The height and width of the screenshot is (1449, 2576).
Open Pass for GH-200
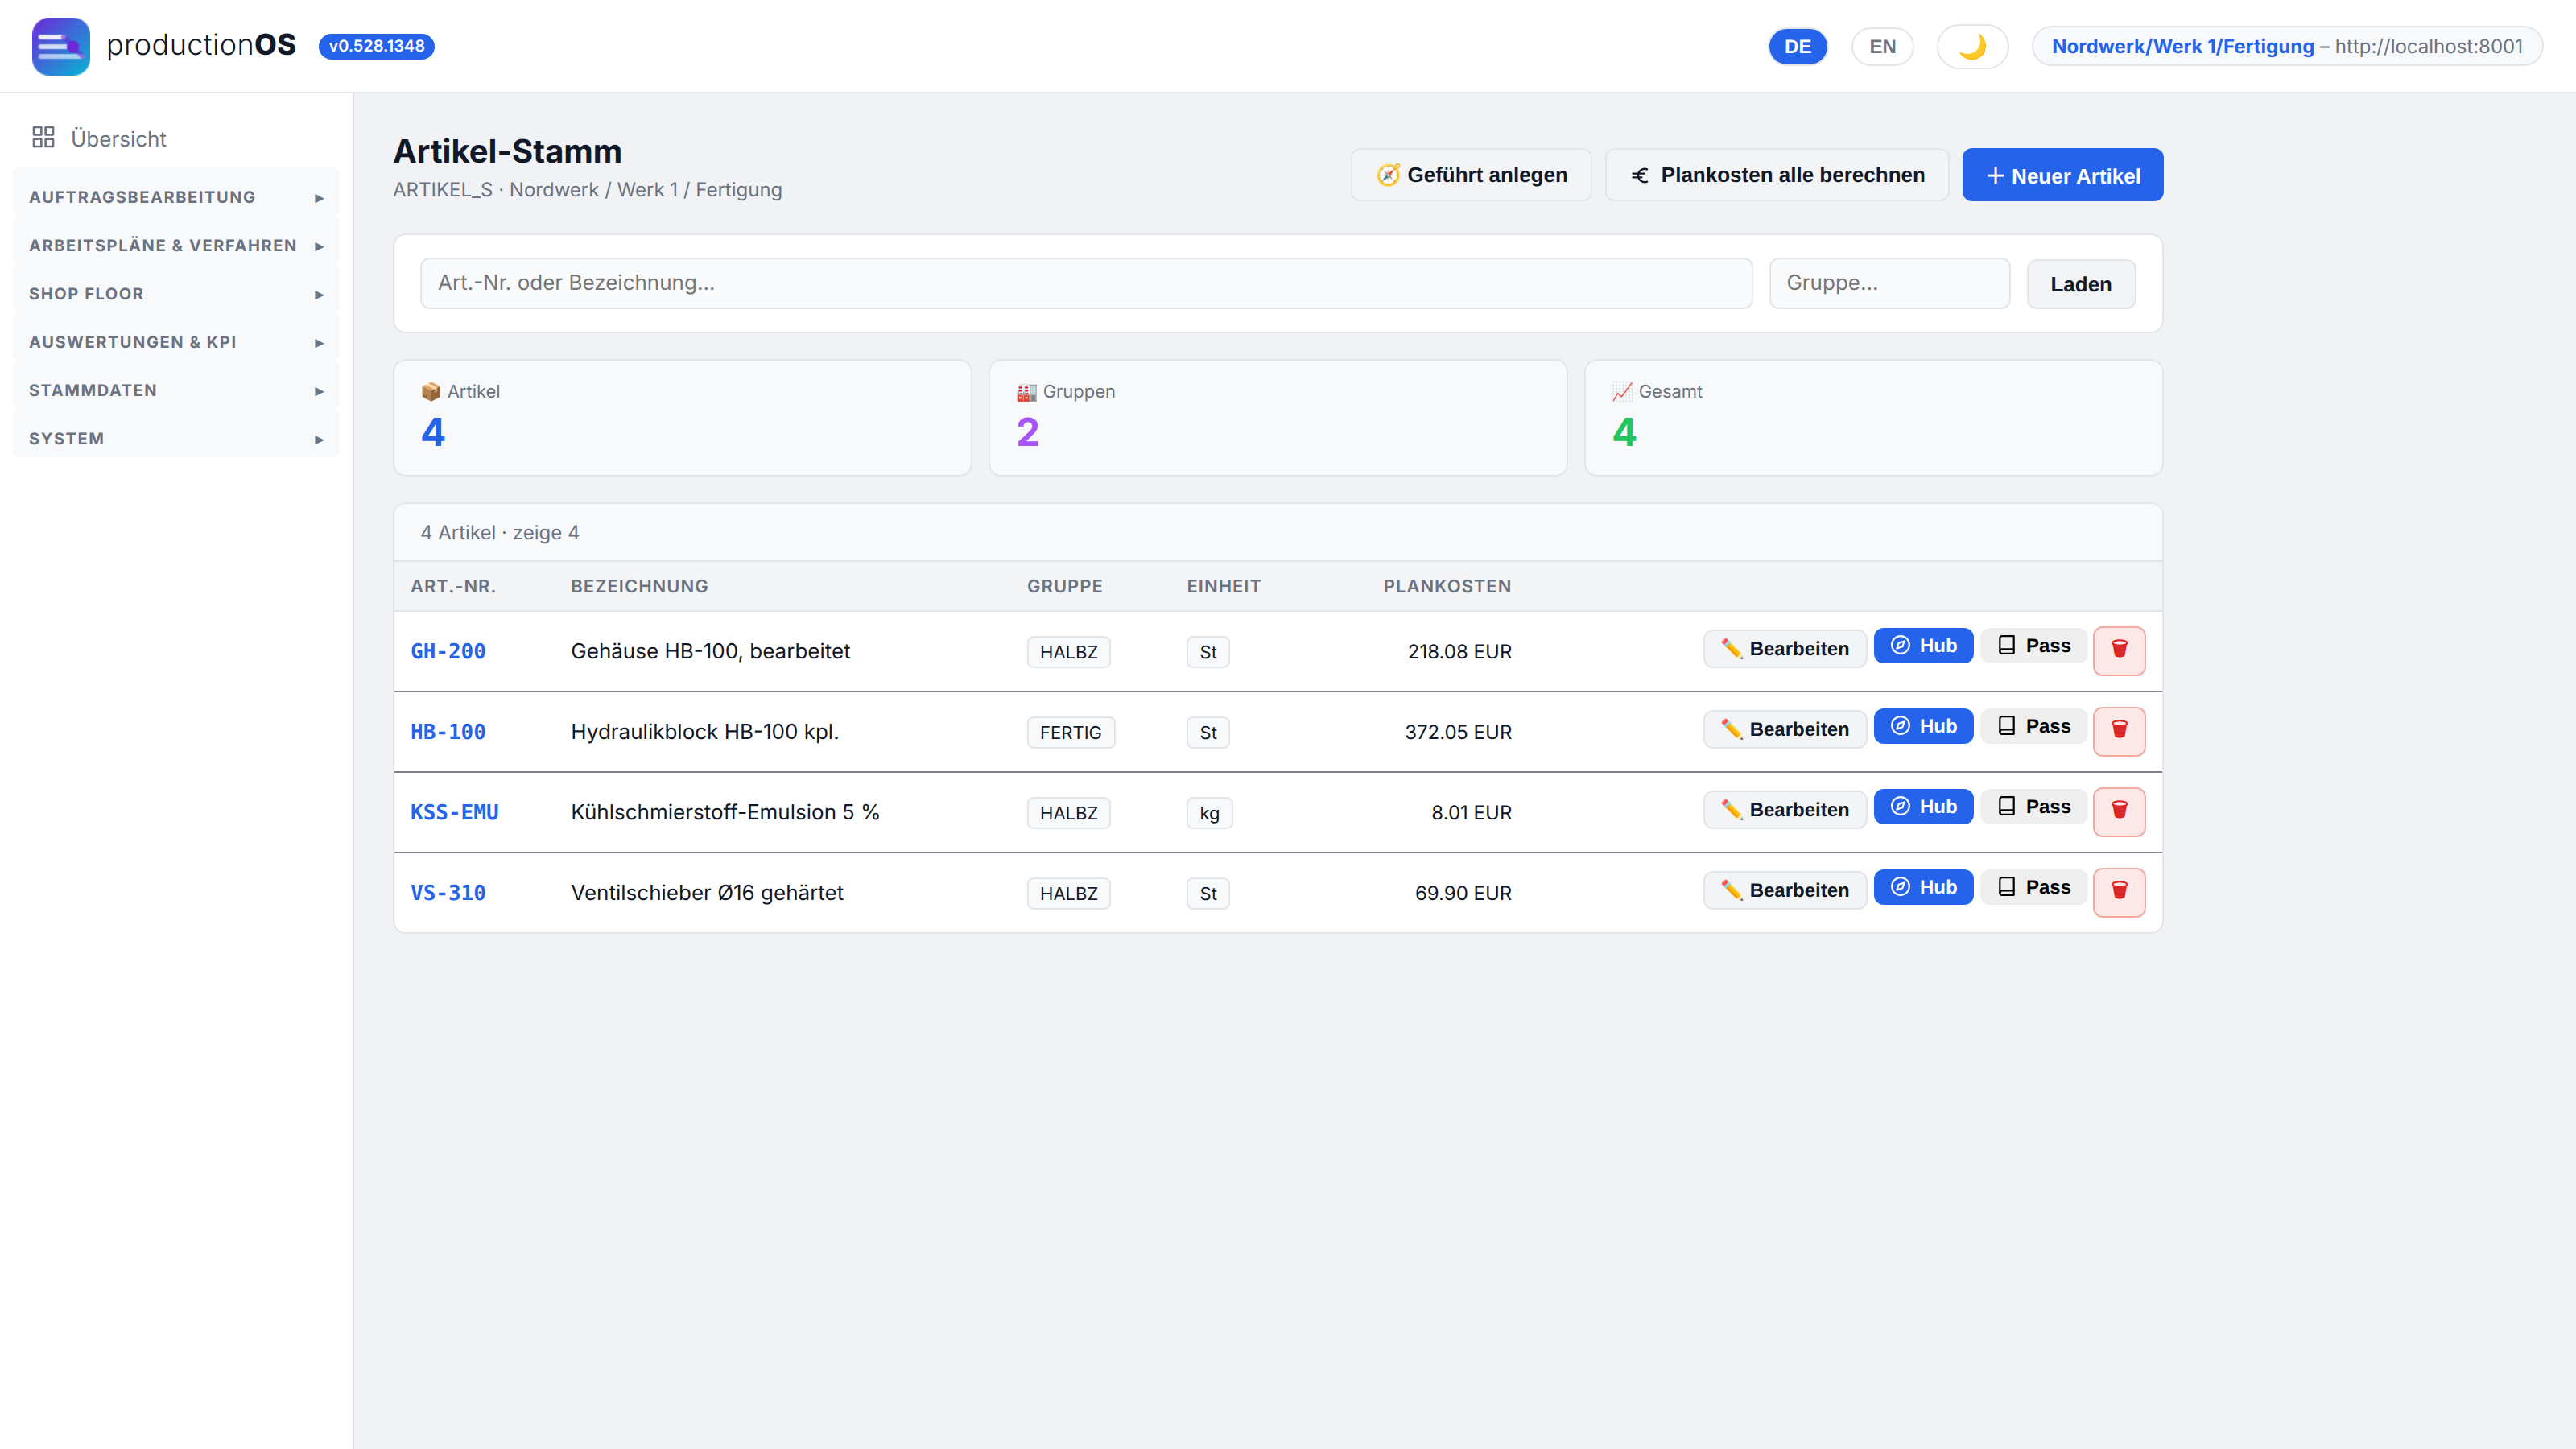(x=2034, y=645)
